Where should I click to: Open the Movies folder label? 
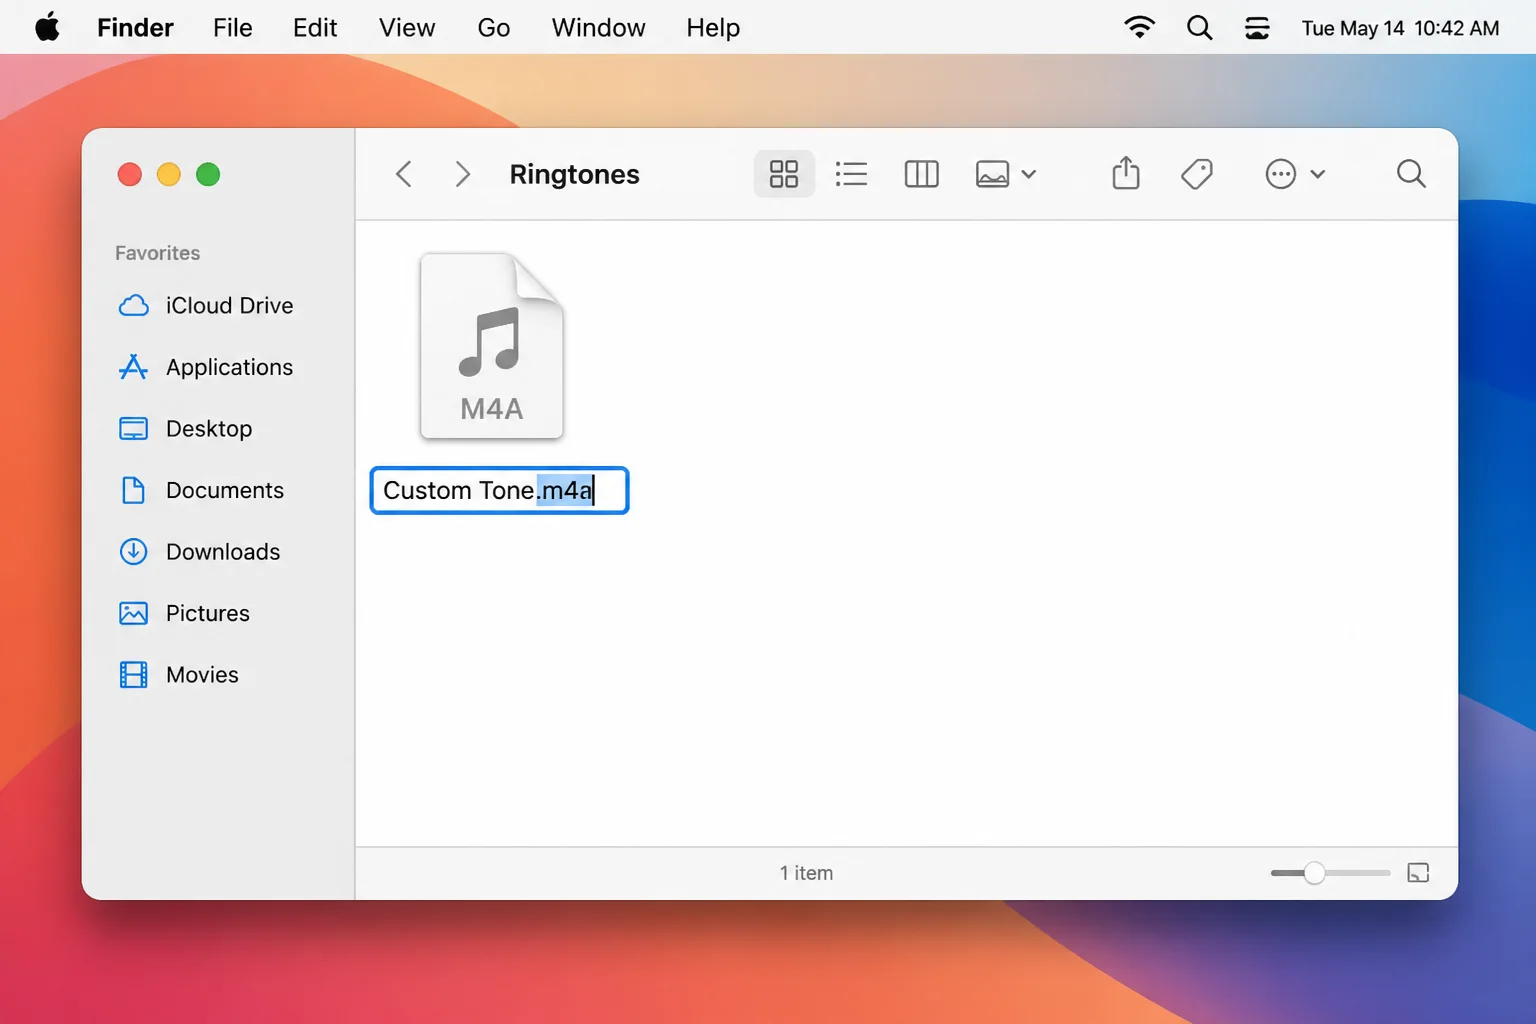point(202,675)
